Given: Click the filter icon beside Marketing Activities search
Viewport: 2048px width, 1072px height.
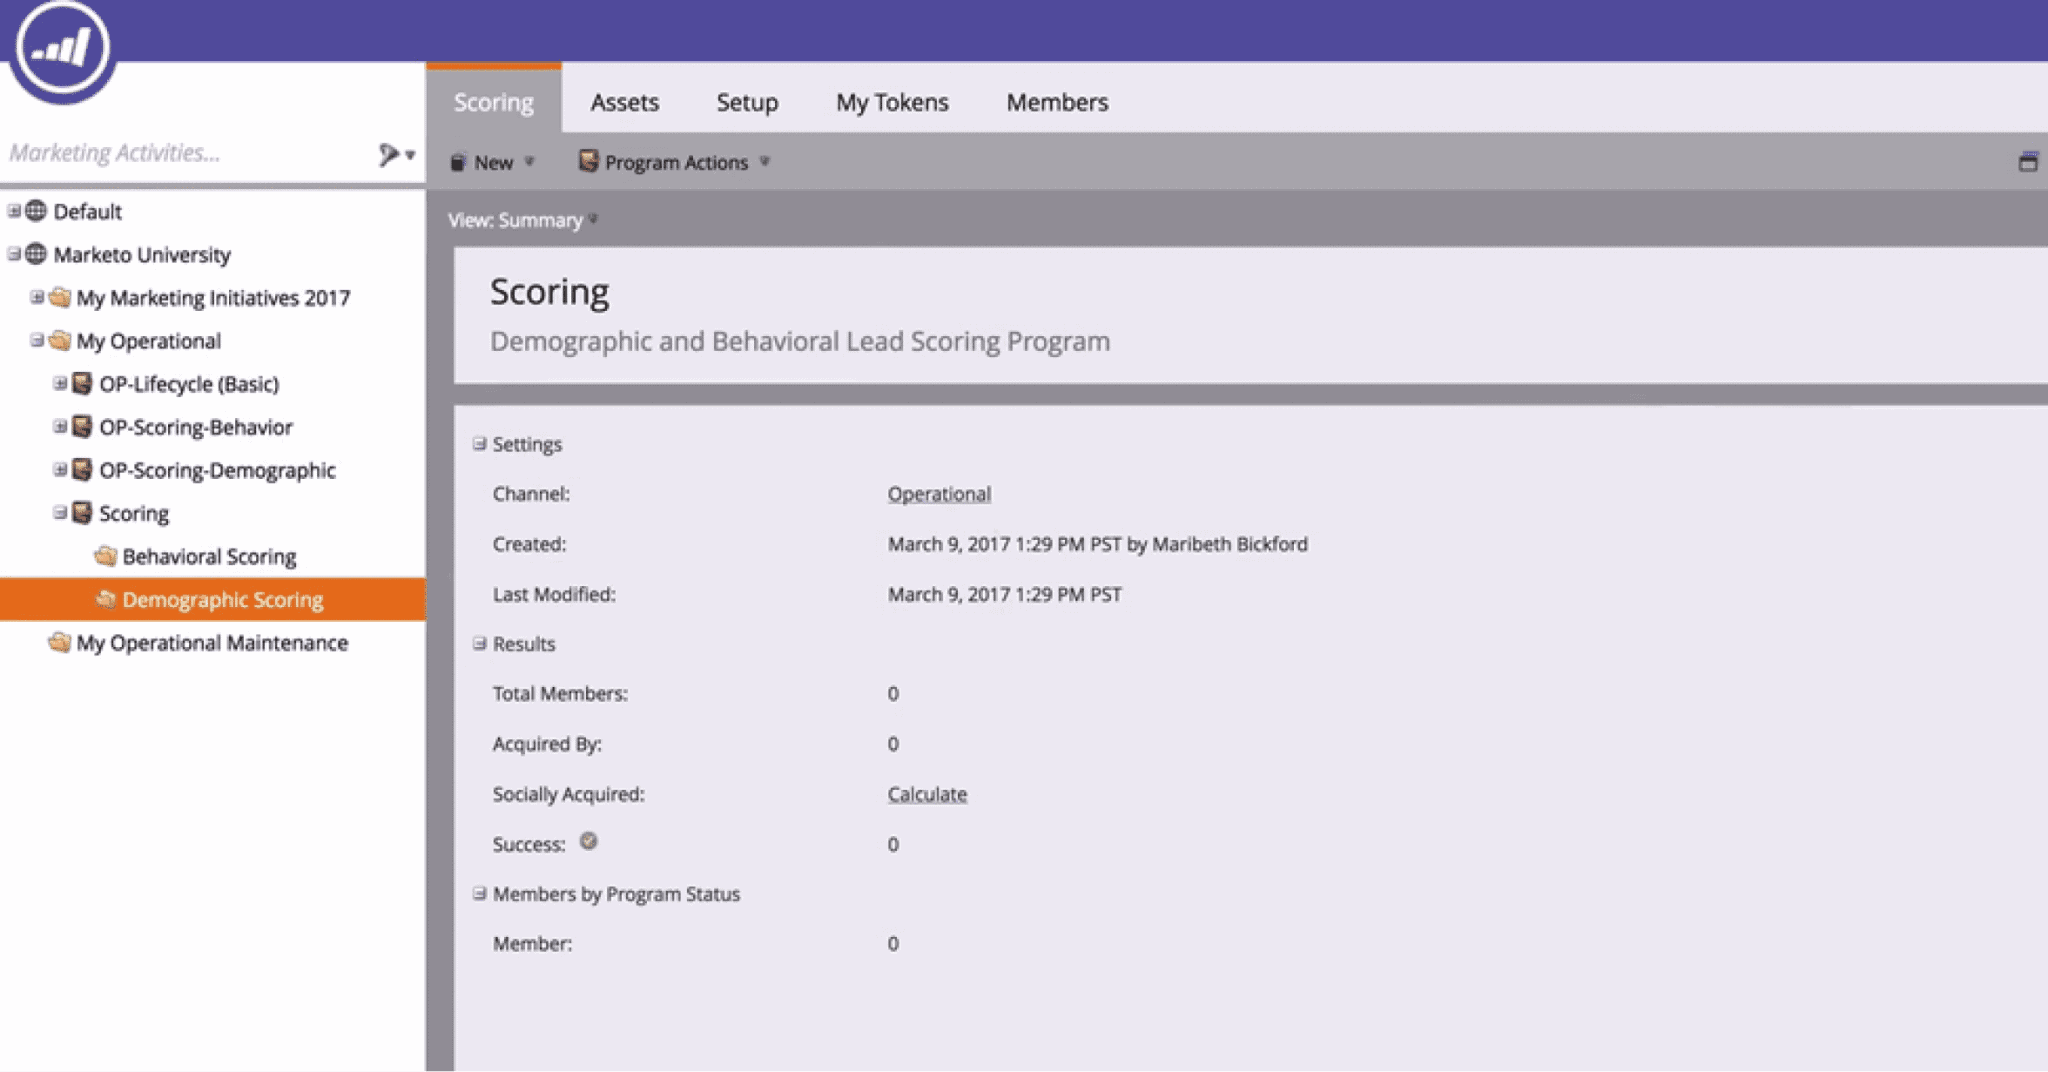Looking at the screenshot, I should [389, 155].
